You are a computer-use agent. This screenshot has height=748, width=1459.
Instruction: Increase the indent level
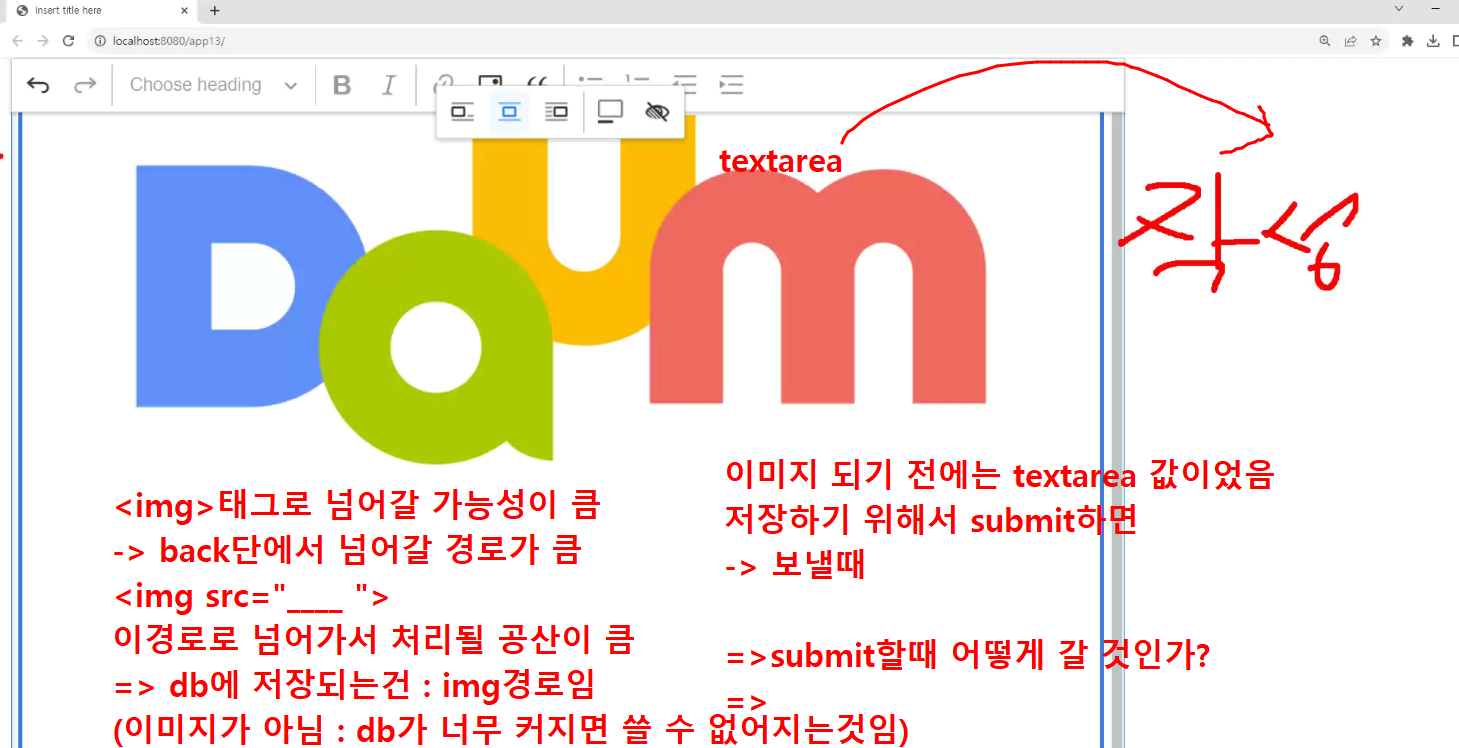click(x=731, y=85)
